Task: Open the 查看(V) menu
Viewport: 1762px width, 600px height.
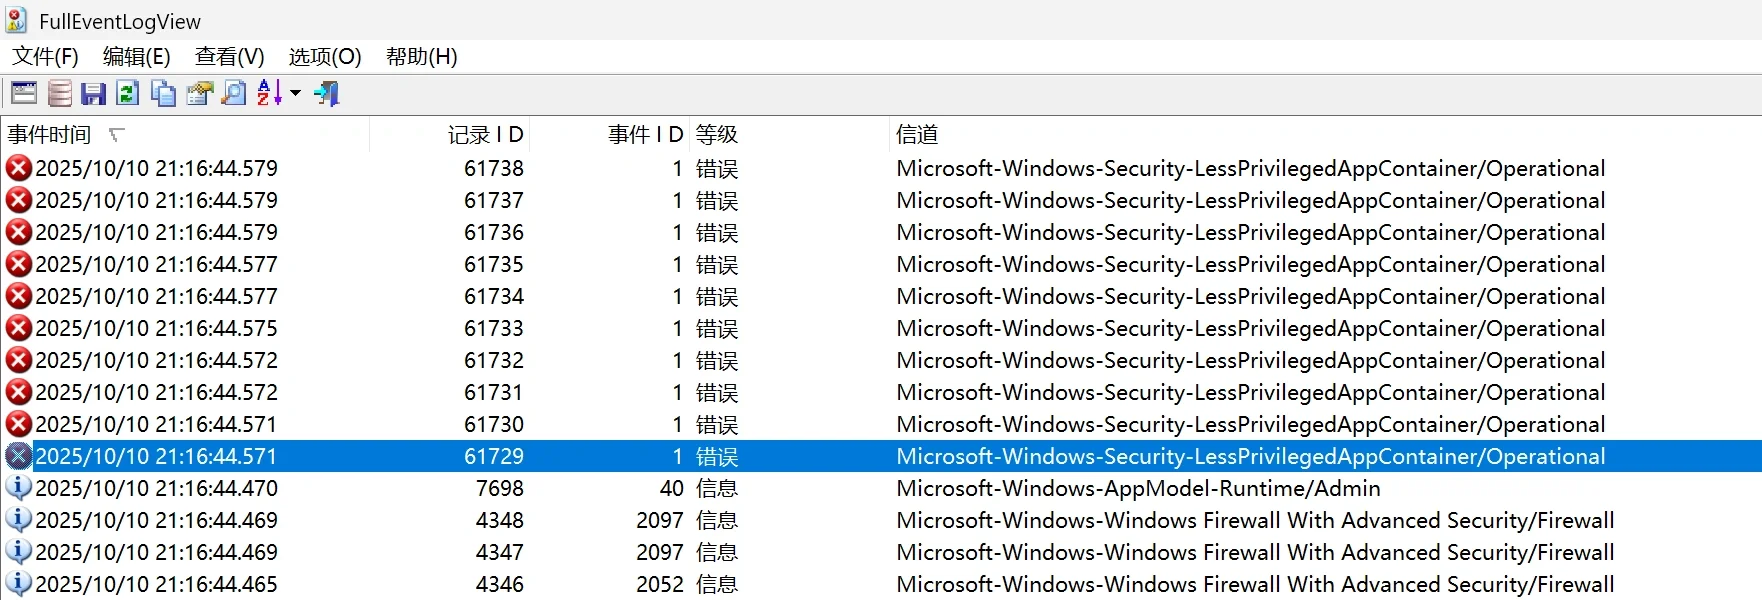Action: coord(230,57)
